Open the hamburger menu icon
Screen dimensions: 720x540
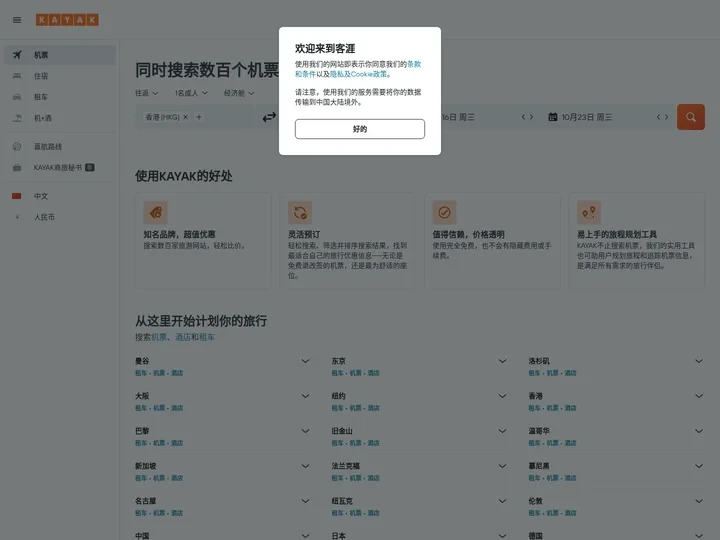coord(17,20)
